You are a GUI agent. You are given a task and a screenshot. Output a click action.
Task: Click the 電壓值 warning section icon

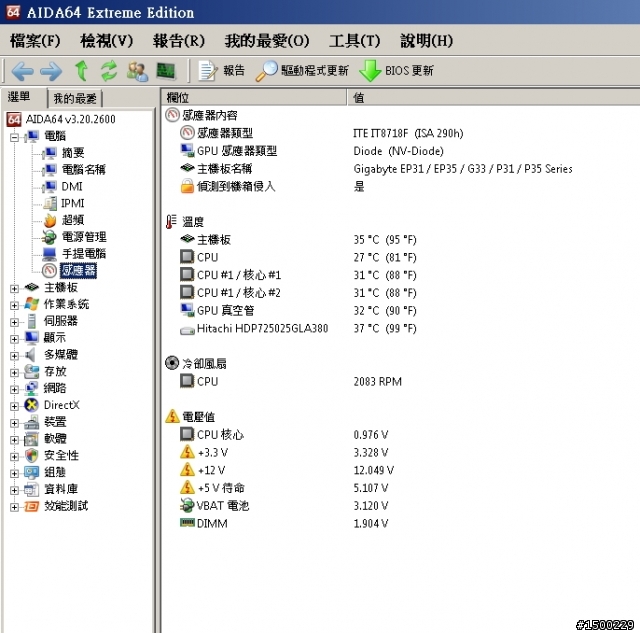tap(173, 416)
